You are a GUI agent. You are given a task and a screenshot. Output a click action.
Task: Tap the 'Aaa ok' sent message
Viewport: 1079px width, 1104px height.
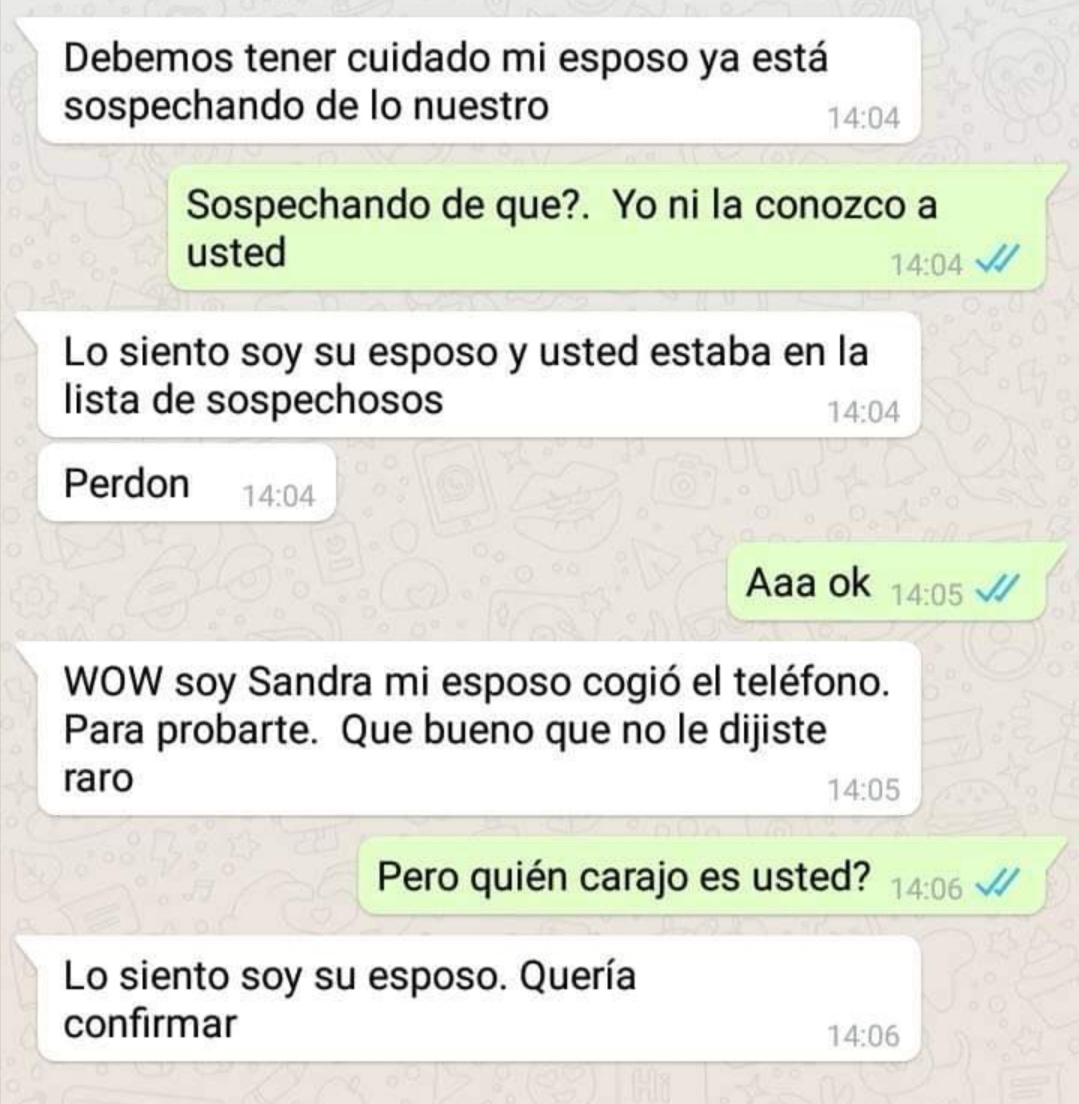coord(887,582)
